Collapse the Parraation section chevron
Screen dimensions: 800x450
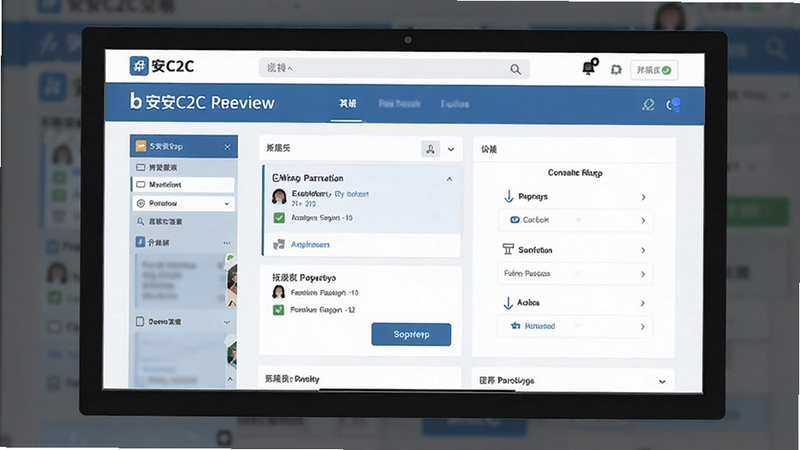[449, 179]
